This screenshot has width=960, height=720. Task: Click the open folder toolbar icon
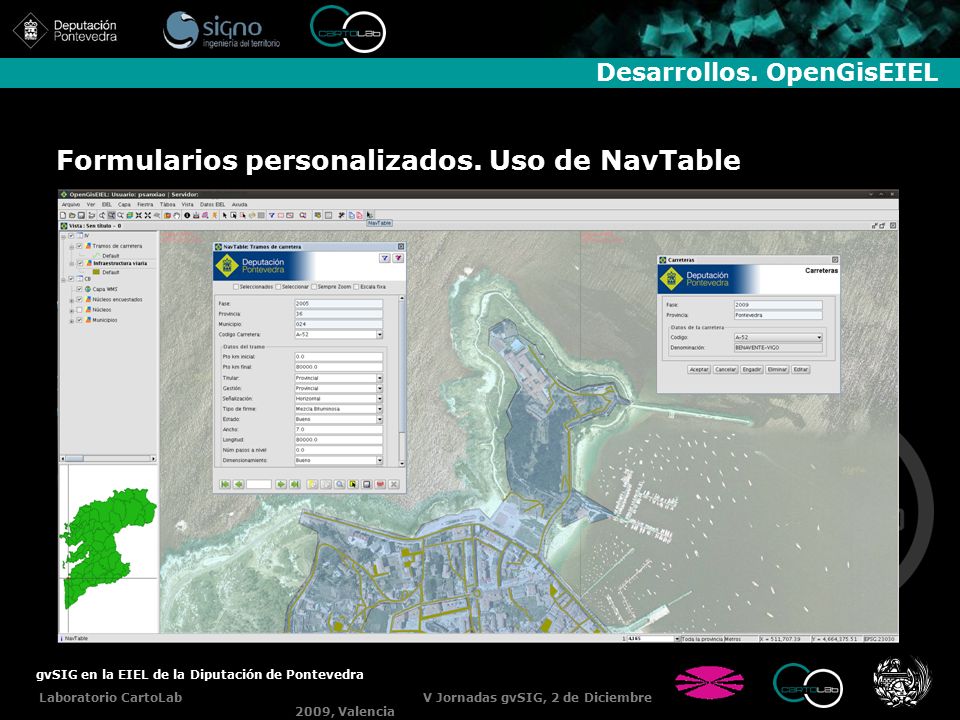click(72, 216)
